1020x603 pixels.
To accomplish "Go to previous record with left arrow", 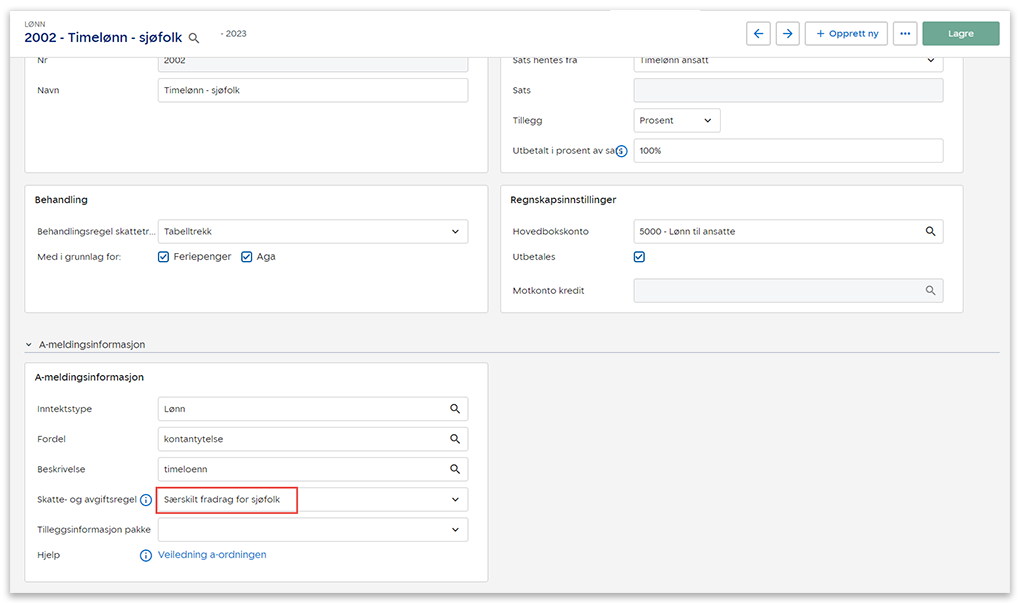I will [x=758, y=33].
